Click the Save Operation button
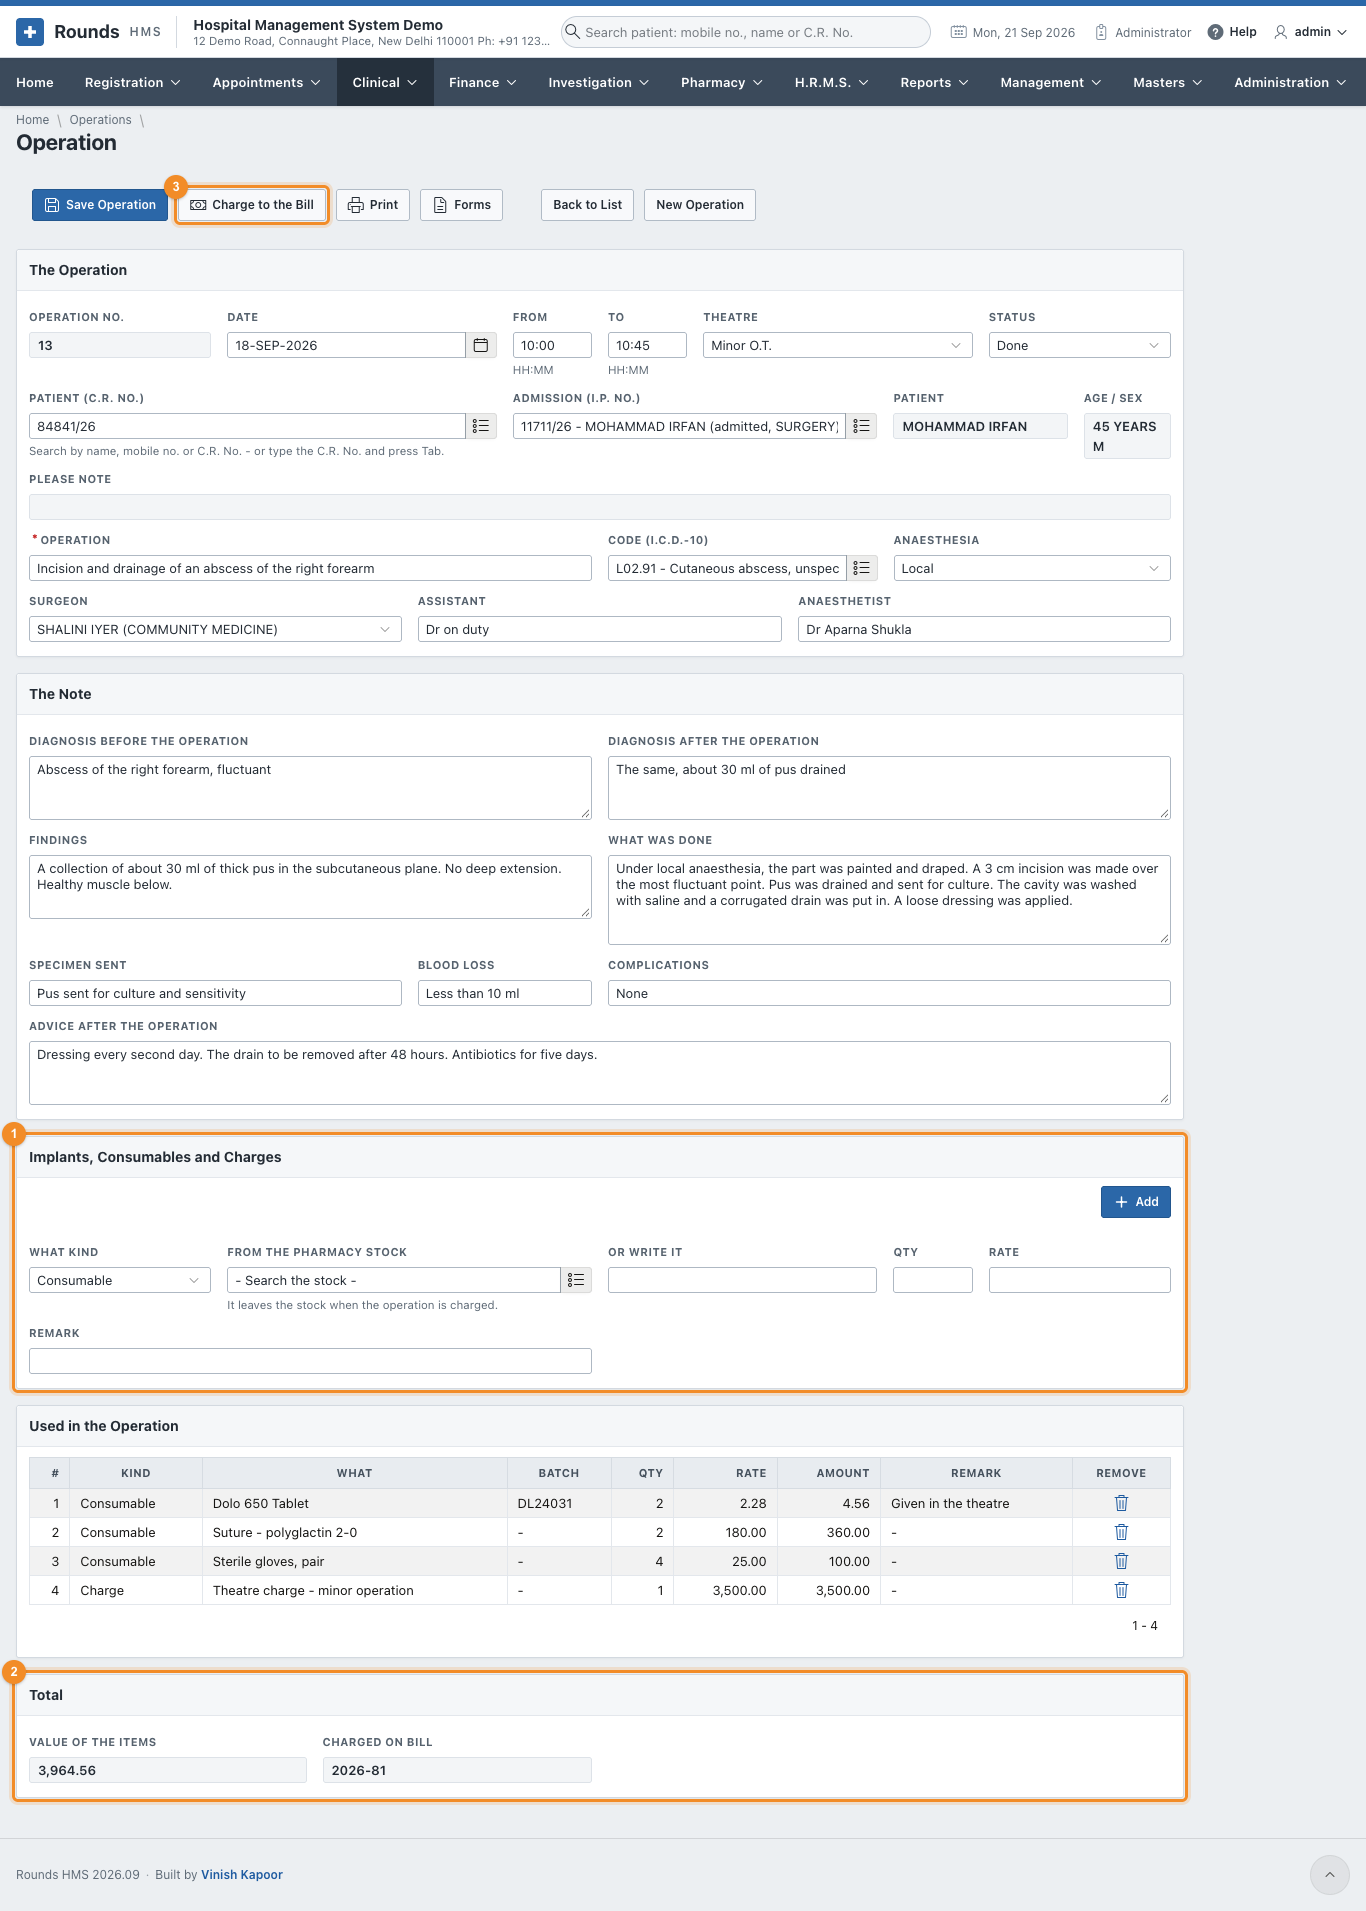 tap(100, 205)
